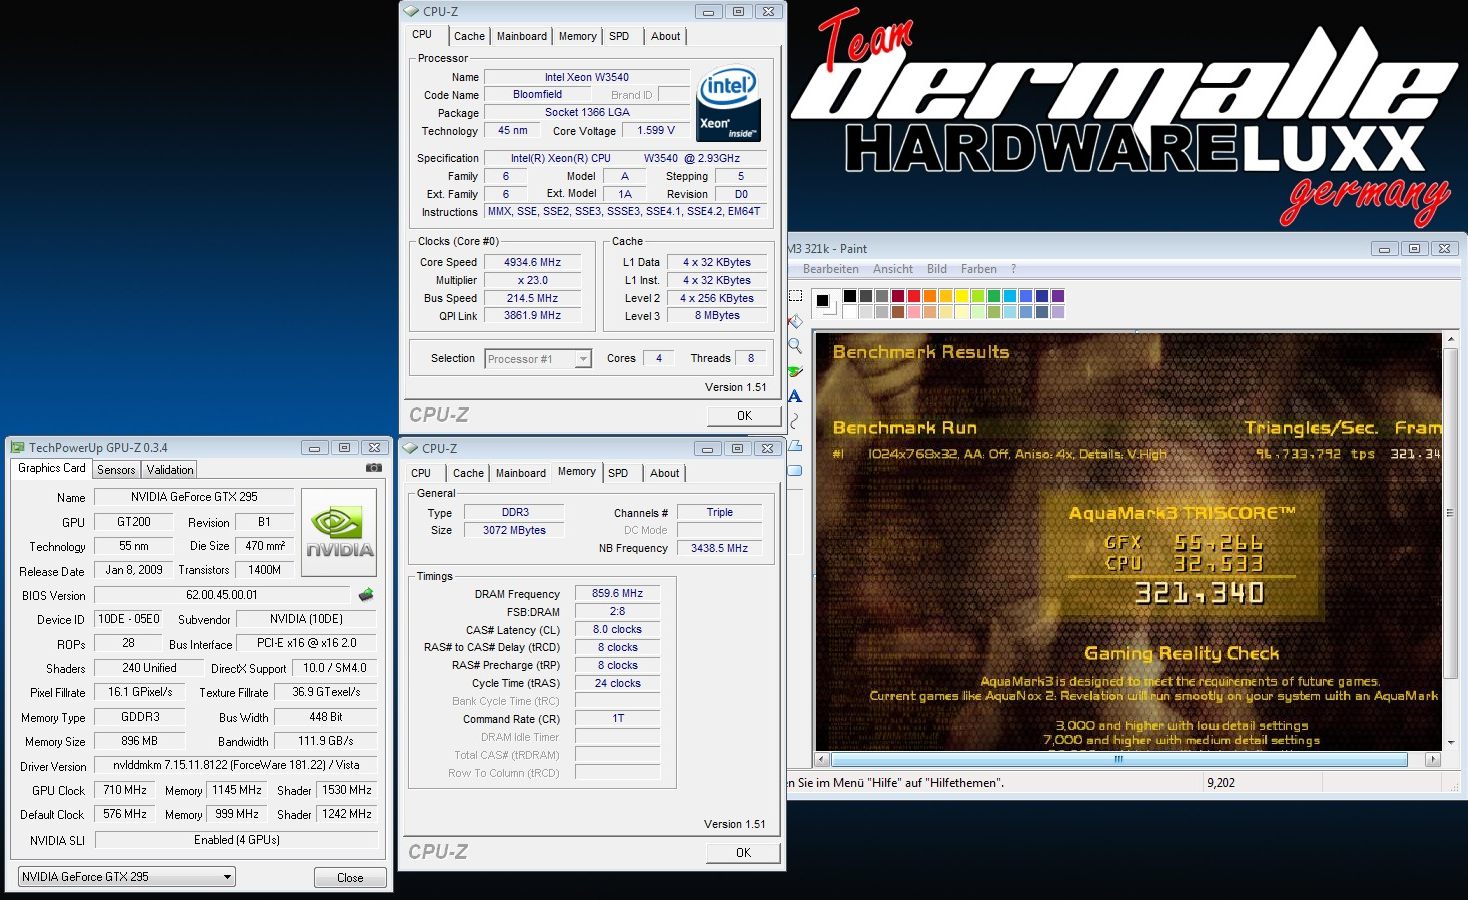Select the Paint polygon tool
The image size is (1468, 900).
796,446
